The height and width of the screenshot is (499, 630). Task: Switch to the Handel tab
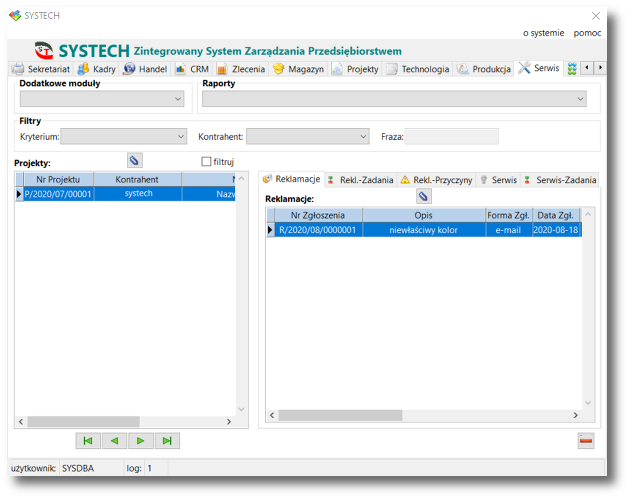(x=145, y=69)
